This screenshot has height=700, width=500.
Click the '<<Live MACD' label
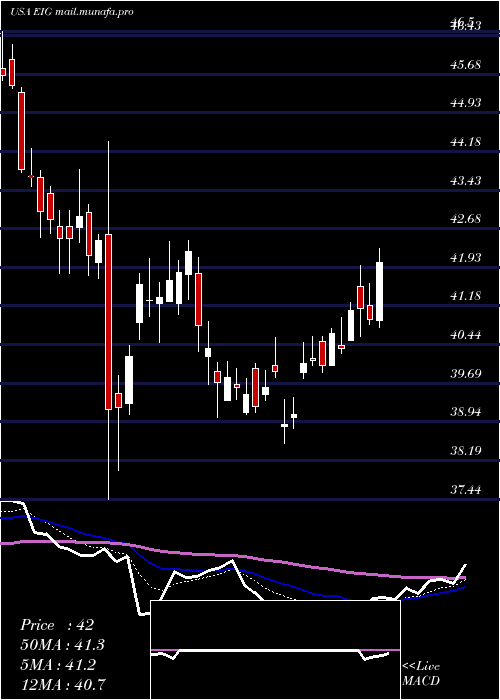(421, 674)
